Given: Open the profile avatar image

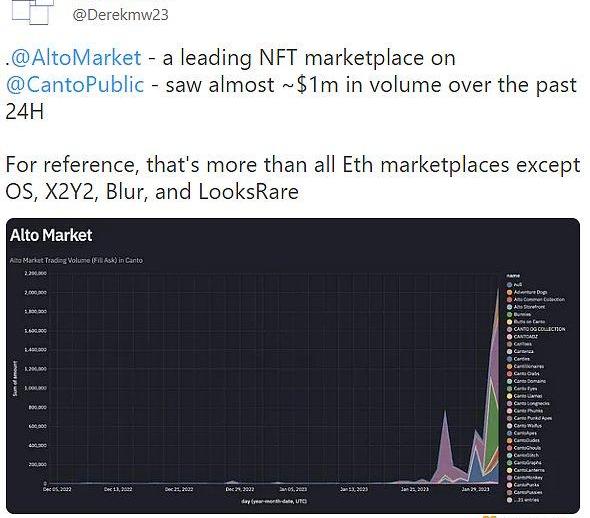Looking at the screenshot, I should pyautogui.click(x=32, y=11).
